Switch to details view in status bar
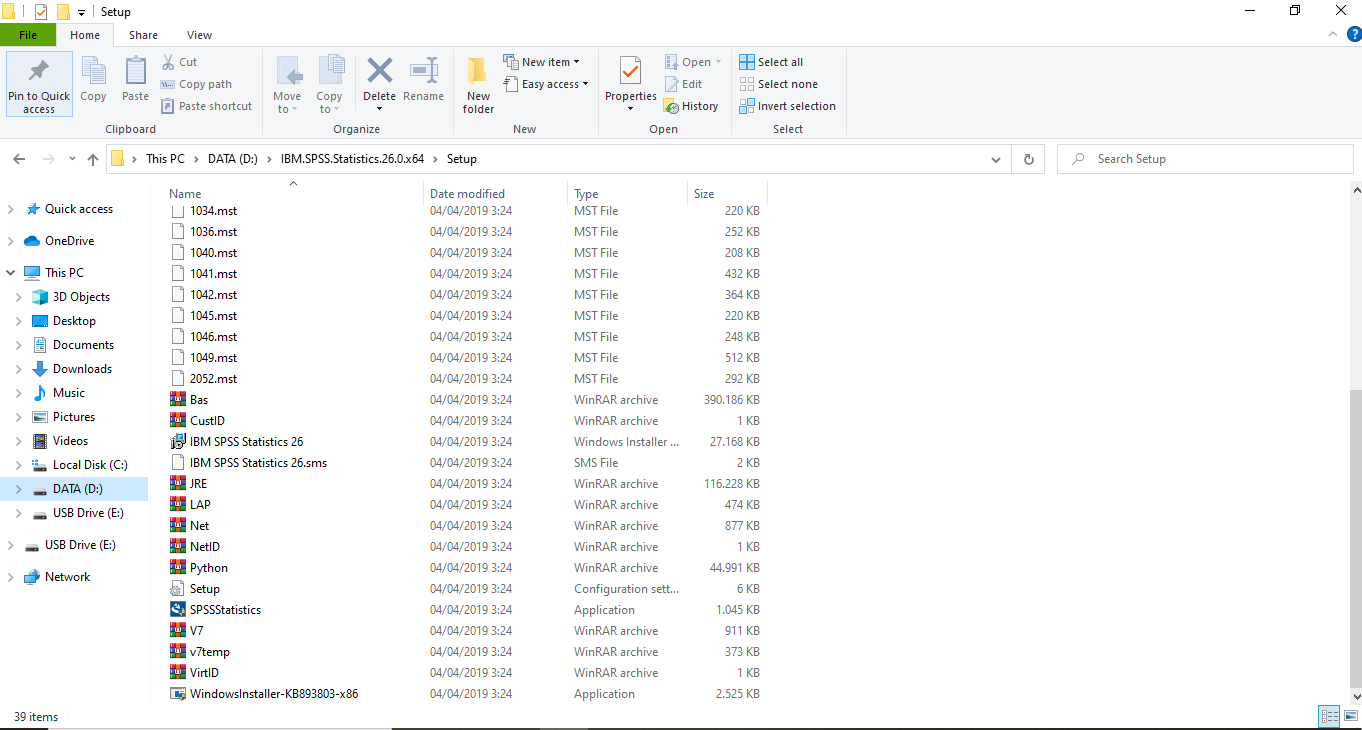The width and height of the screenshot is (1362, 730). (1329, 716)
